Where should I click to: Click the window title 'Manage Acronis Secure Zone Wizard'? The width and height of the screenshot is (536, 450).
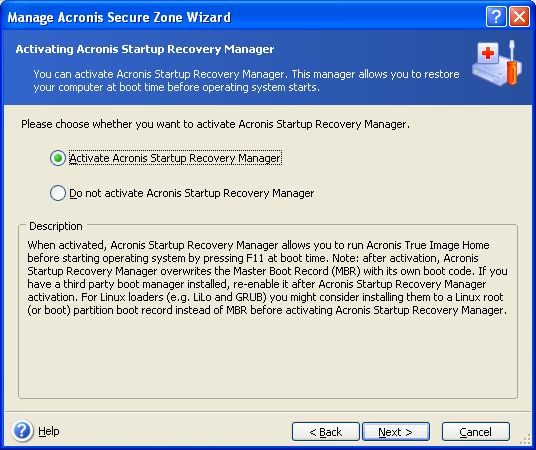pyautogui.click(x=119, y=17)
